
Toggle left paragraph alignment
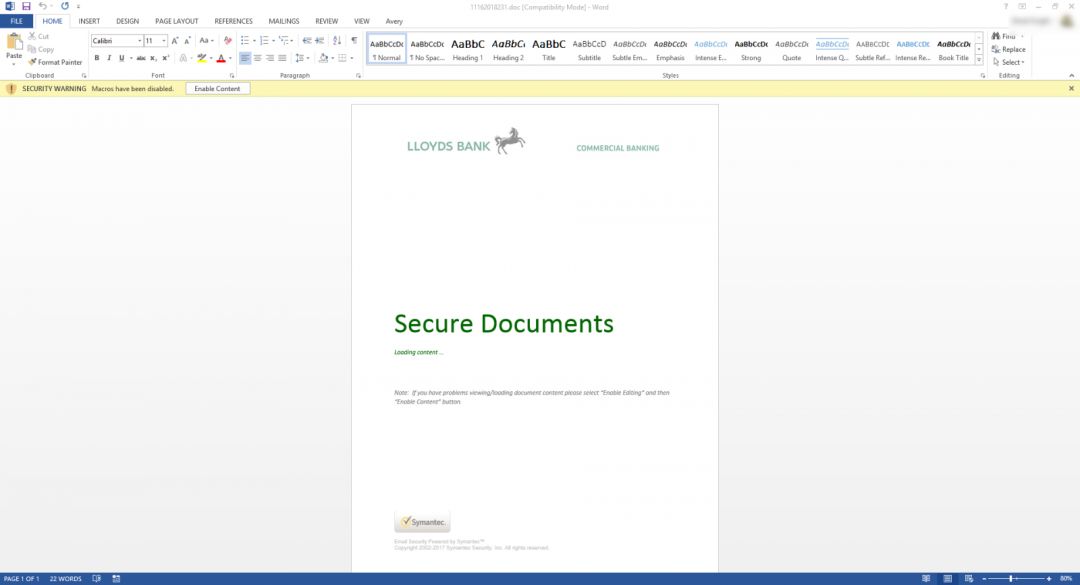tap(245, 58)
